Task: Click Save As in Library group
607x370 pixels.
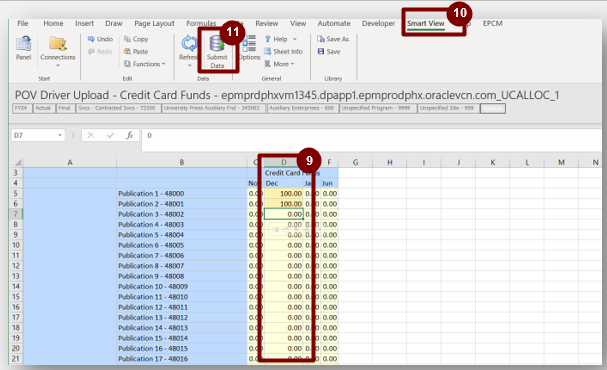Action: (x=333, y=39)
